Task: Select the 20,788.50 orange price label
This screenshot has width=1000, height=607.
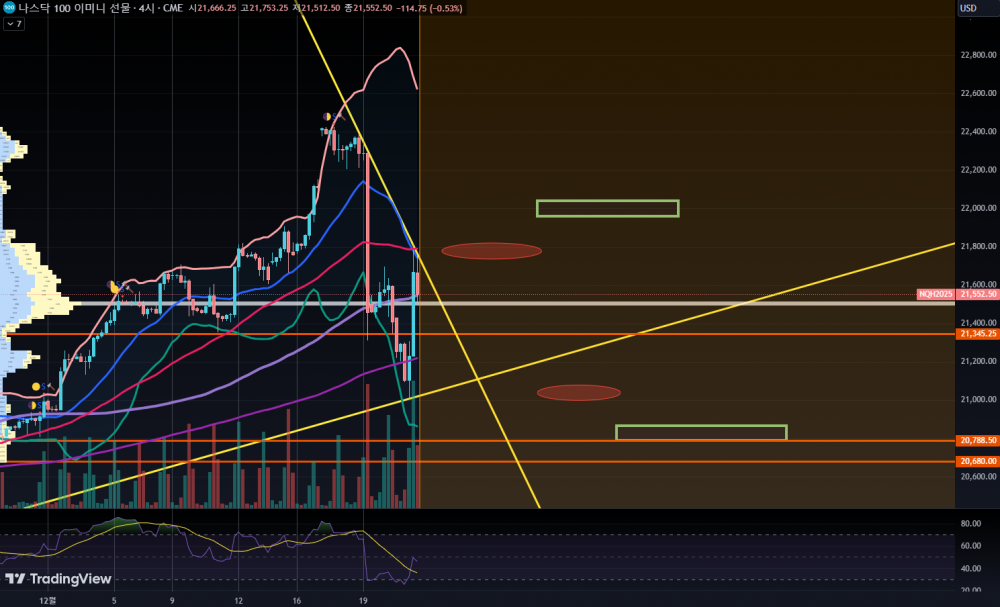Action: [x=977, y=440]
